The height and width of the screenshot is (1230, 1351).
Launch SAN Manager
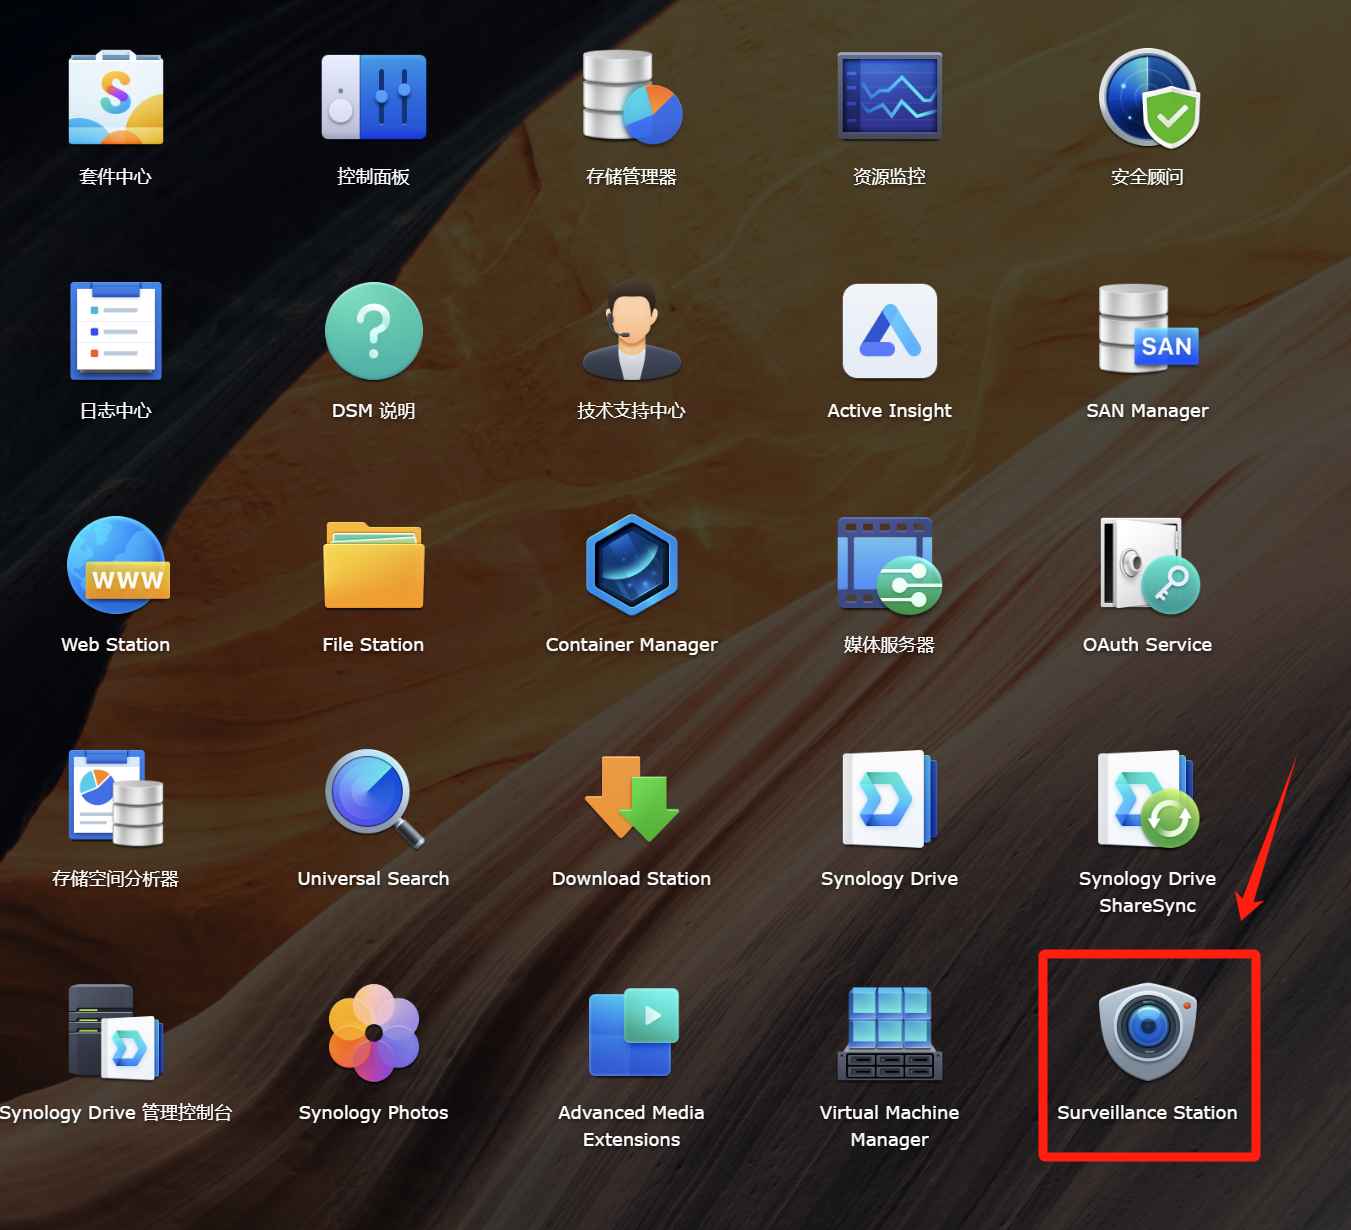[x=1148, y=329]
